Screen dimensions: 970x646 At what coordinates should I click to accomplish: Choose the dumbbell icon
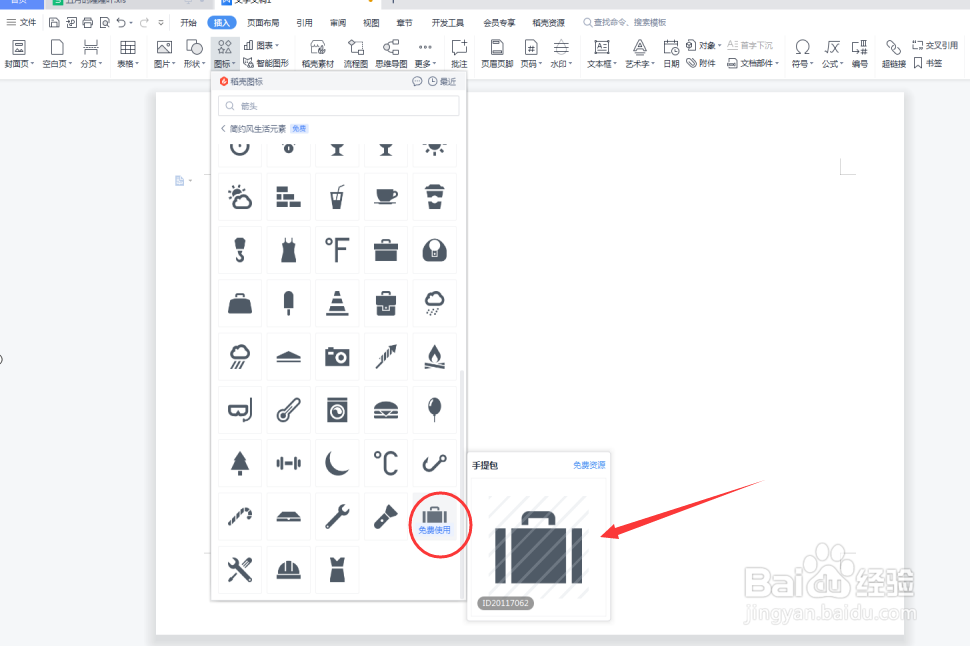pos(289,463)
